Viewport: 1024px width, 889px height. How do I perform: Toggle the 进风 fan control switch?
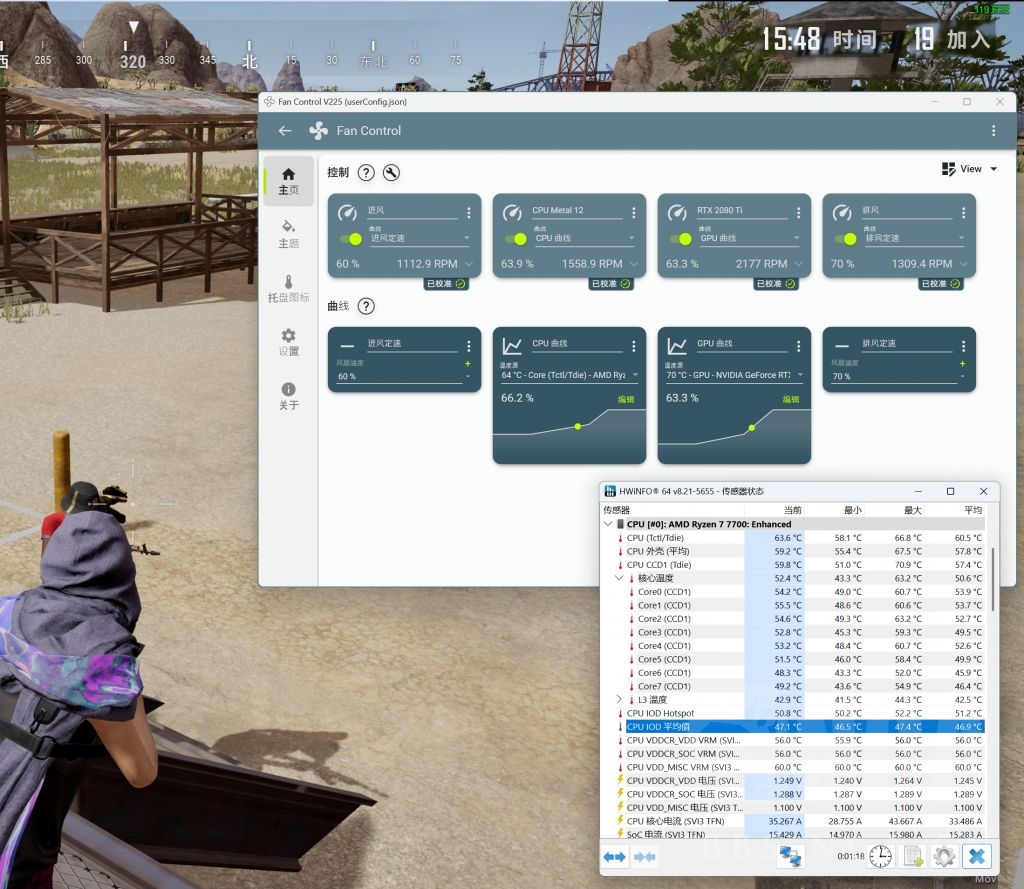point(355,239)
